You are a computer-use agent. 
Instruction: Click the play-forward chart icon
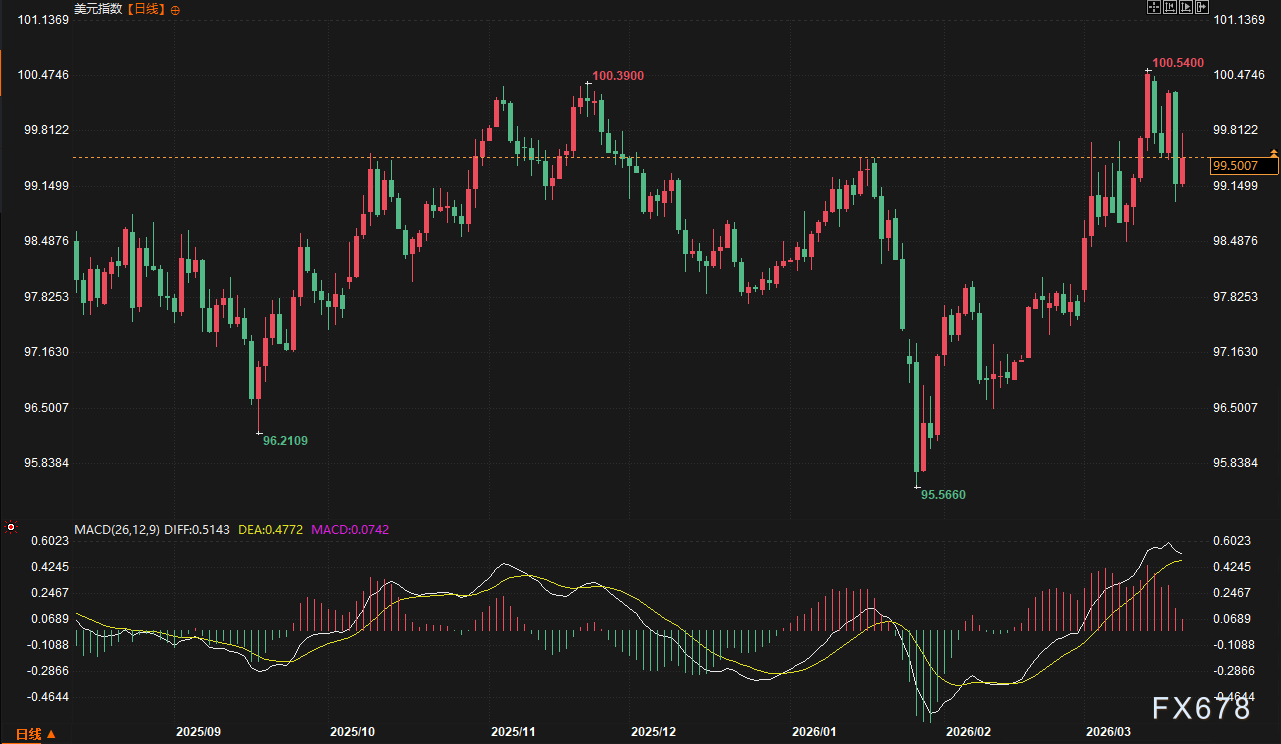[1186, 8]
